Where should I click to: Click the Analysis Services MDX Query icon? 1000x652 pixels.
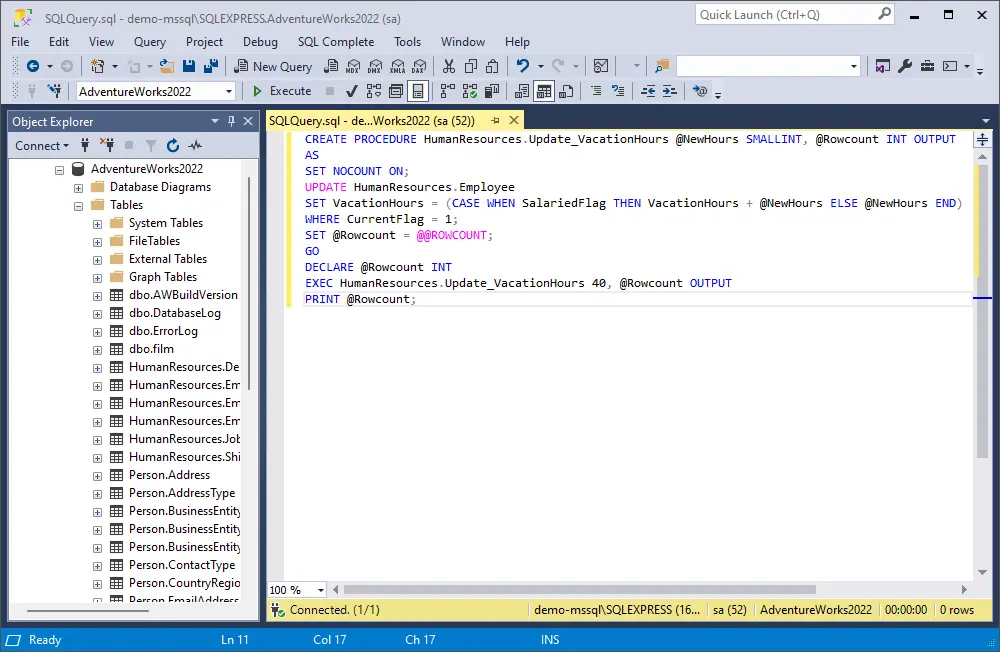click(352, 66)
